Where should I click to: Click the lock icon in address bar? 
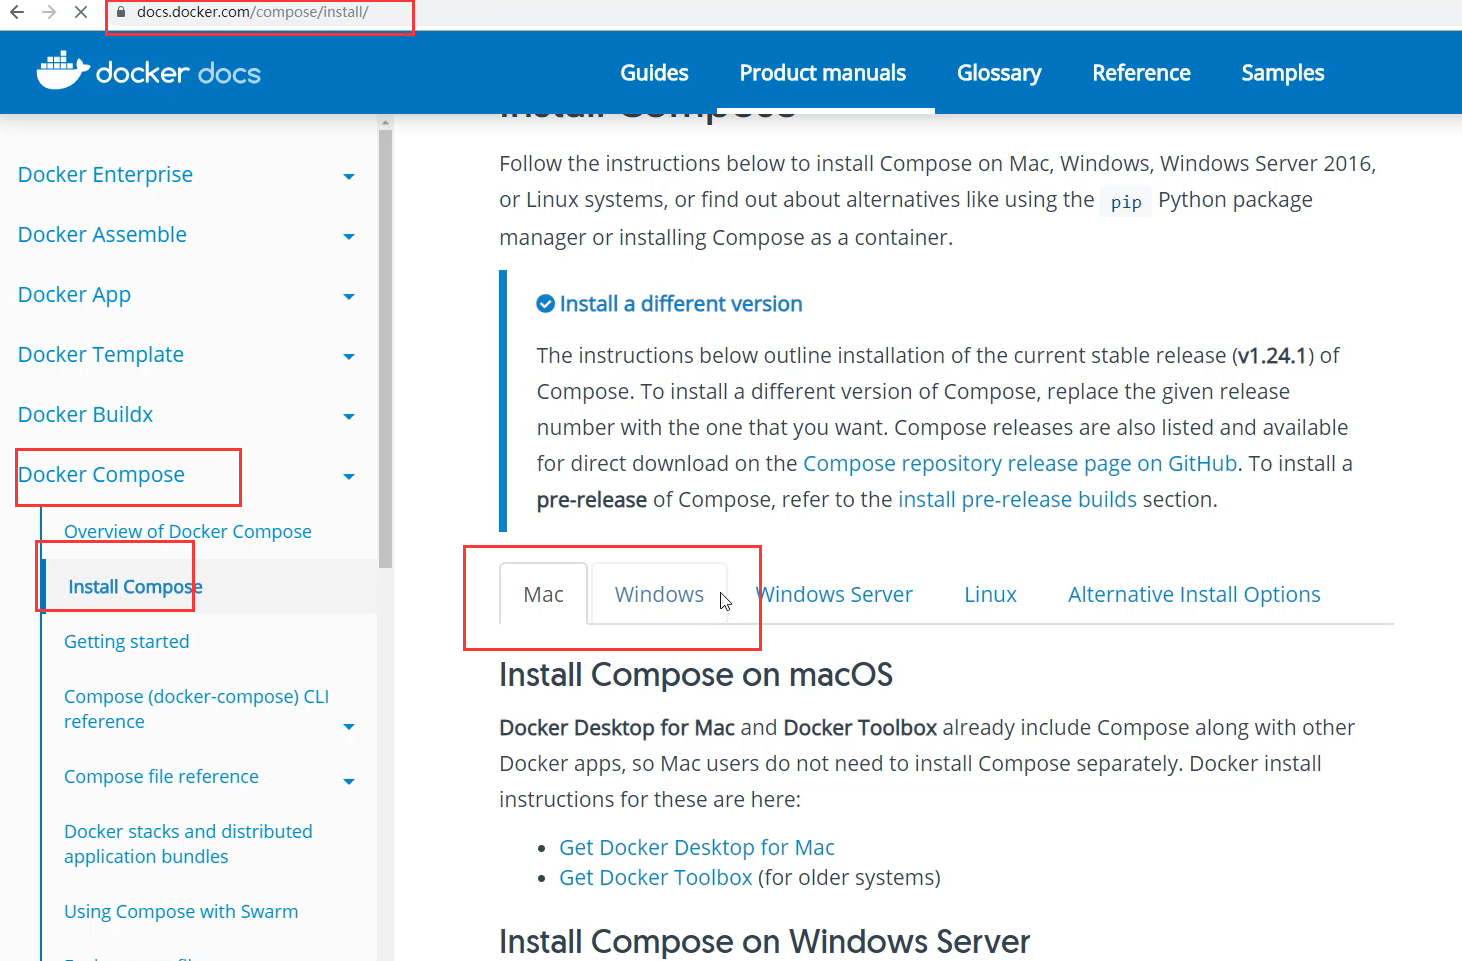121,13
